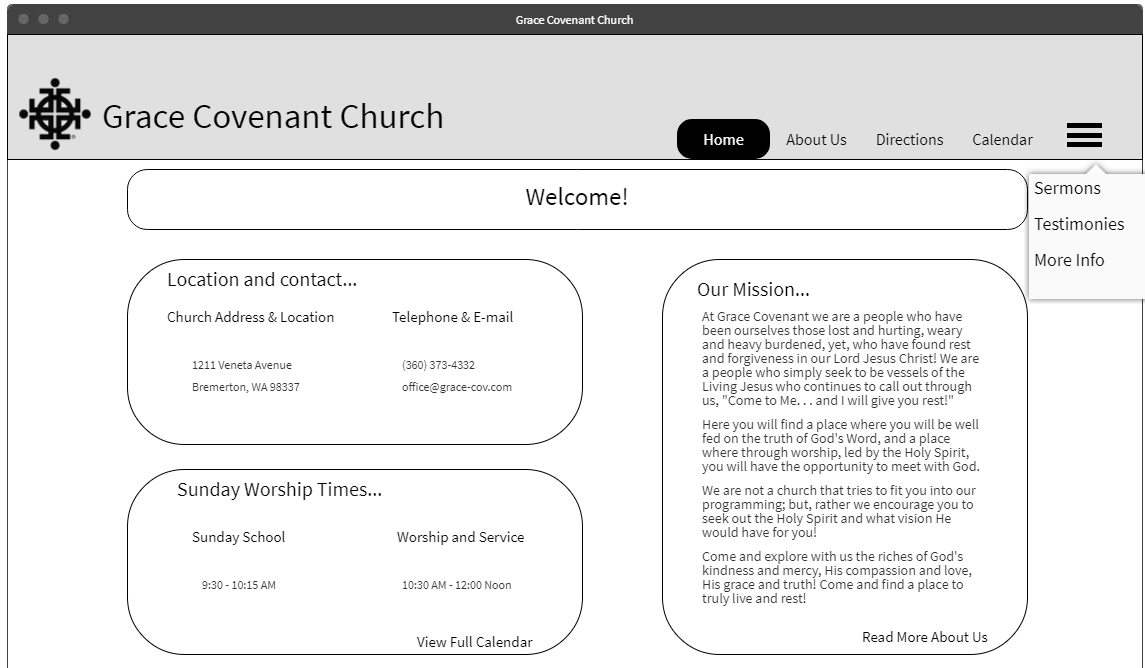
Task: Click the Grace Covenant Church cross logo
Action: (x=55, y=114)
